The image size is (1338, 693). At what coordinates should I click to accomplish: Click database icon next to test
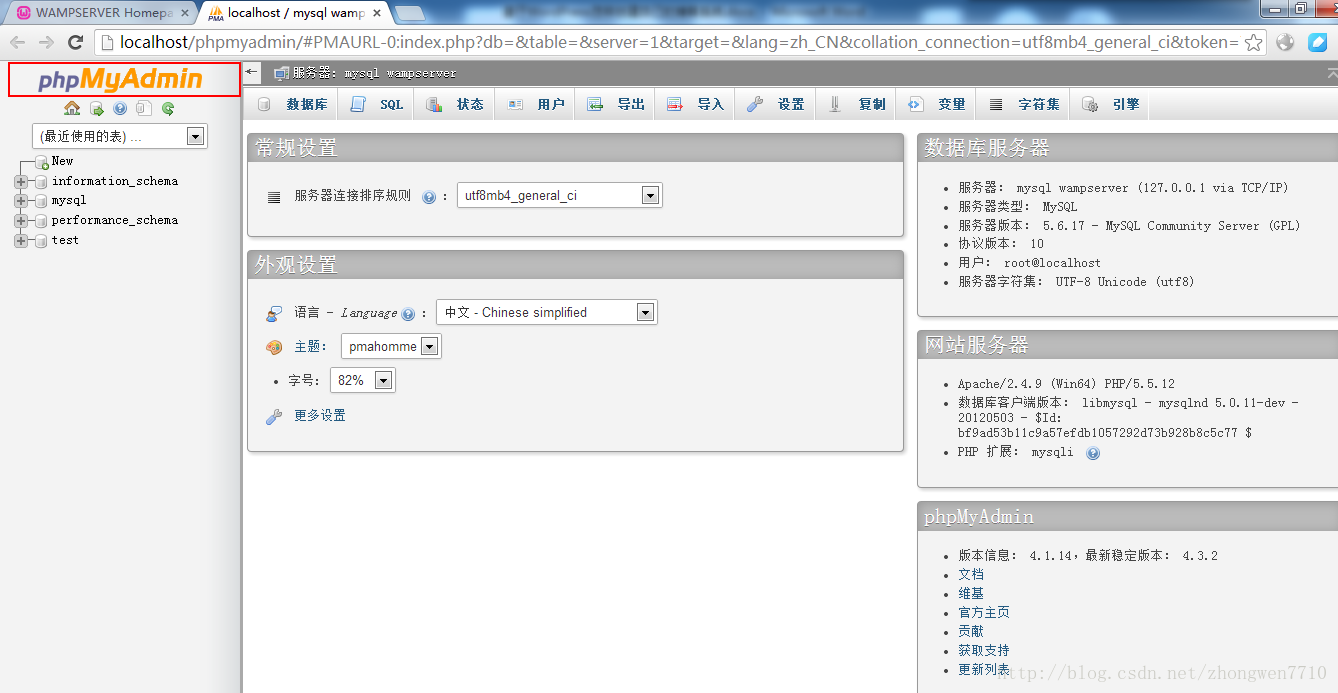pos(41,241)
